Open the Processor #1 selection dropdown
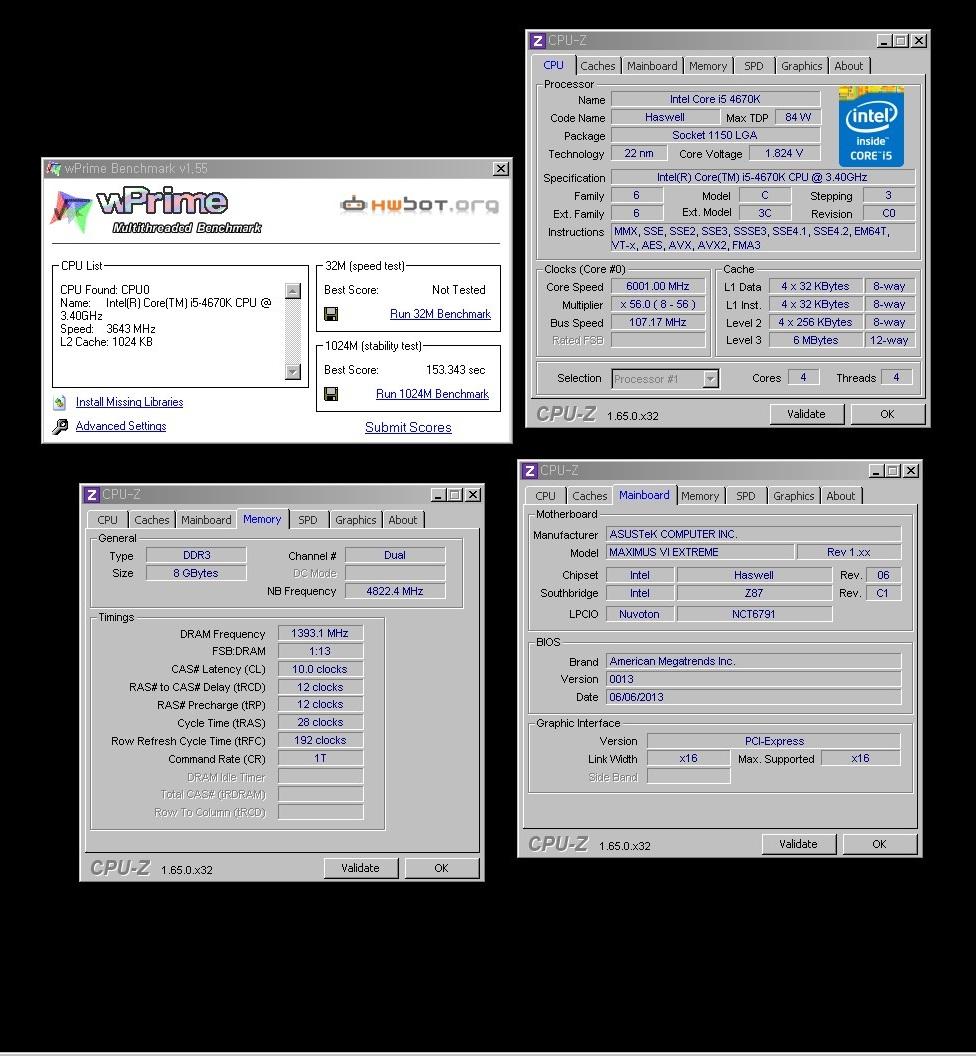The image size is (976, 1056). pyautogui.click(x=711, y=379)
